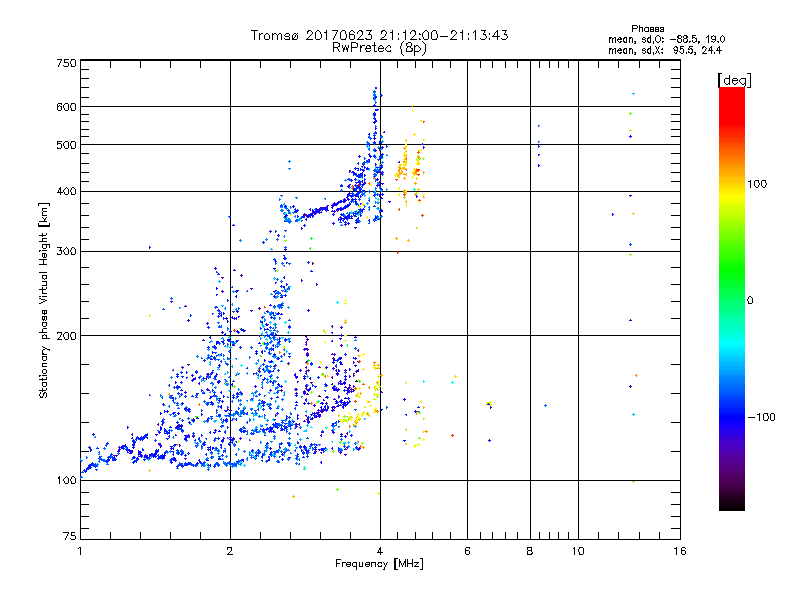This screenshot has width=800, height=600.
Task: Click the x-axis tick label '10'
Action: click(x=578, y=551)
